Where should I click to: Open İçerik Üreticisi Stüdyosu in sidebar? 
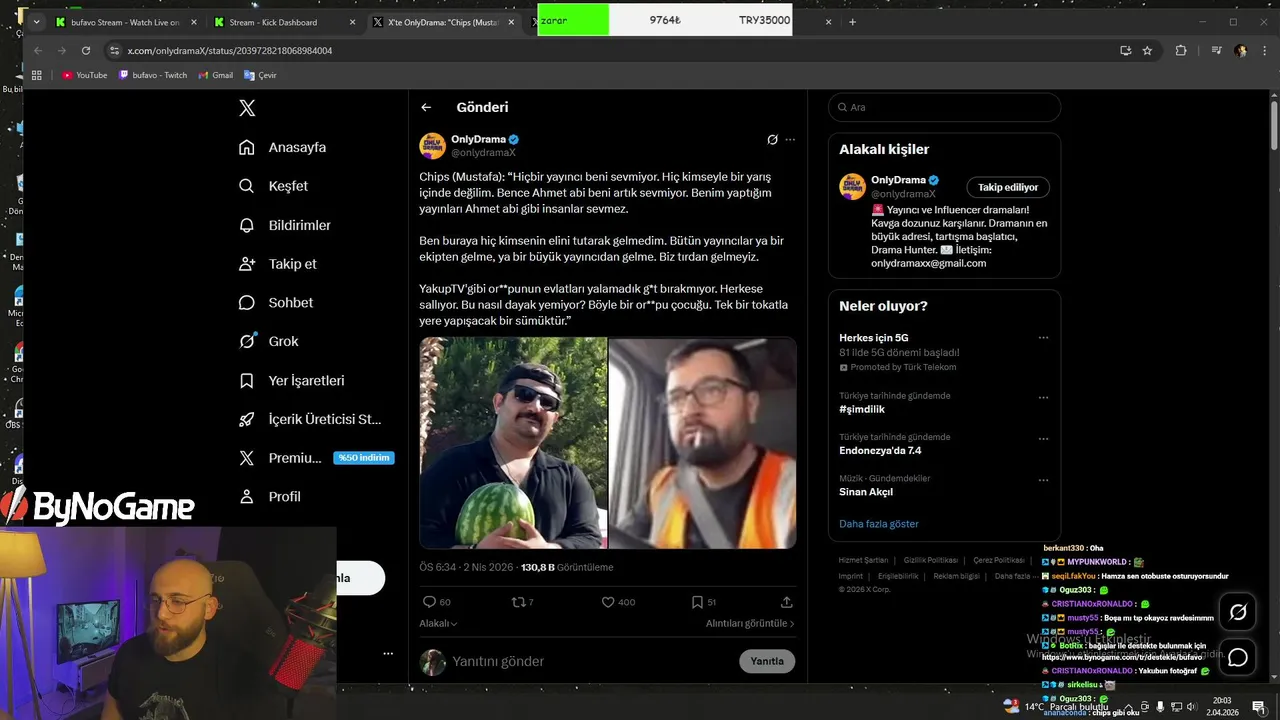[310, 419]
